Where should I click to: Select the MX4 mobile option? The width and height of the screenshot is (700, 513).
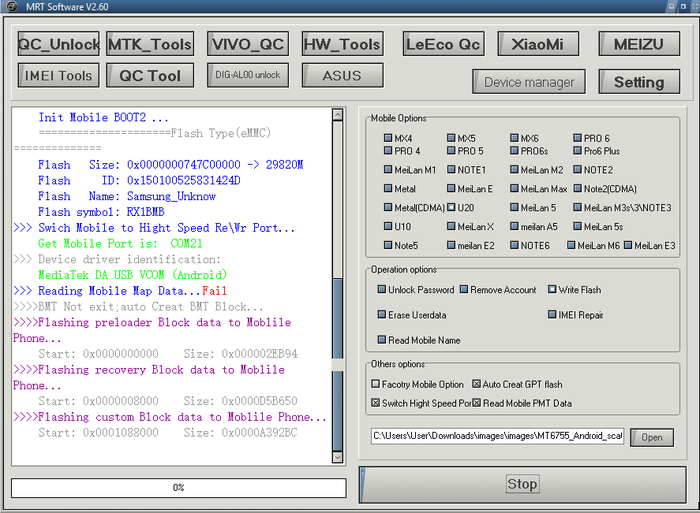[388, 138]
